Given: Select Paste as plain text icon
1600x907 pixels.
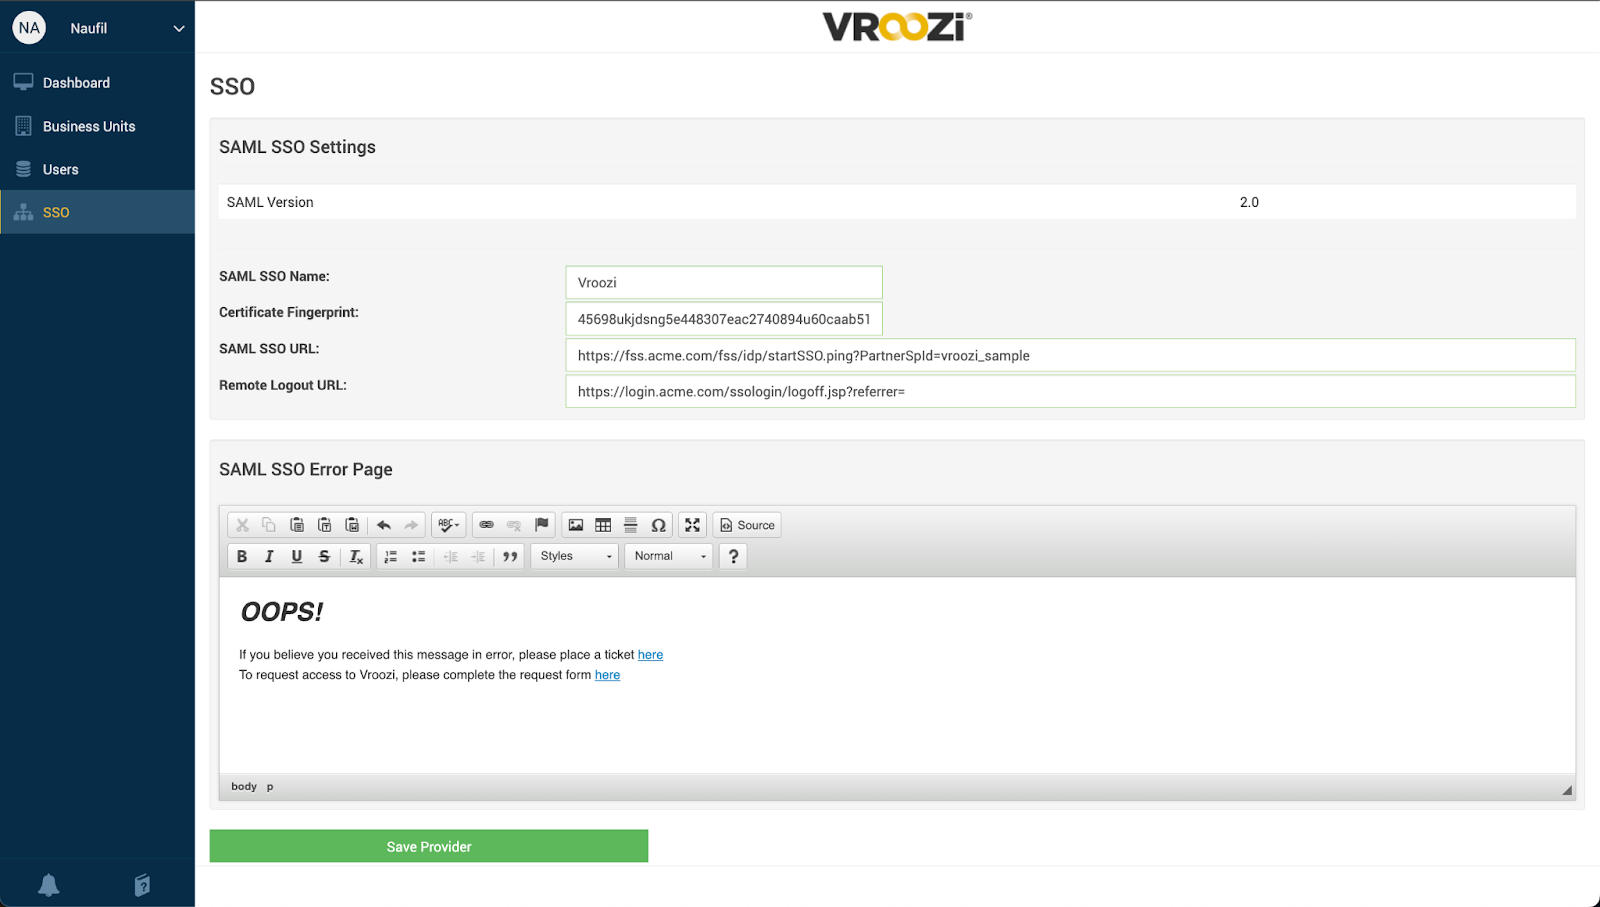Looking at the screenshot, I should (x=325, y=525).
